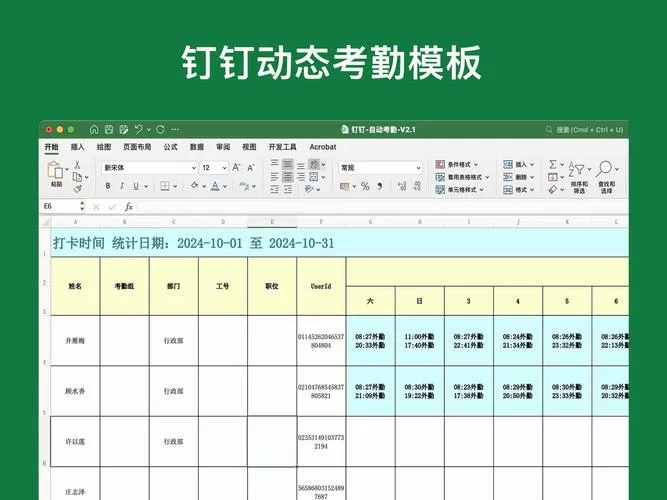Click the Borders icon
The width and height of the screenshot is (667, 500).
point(165,186)
